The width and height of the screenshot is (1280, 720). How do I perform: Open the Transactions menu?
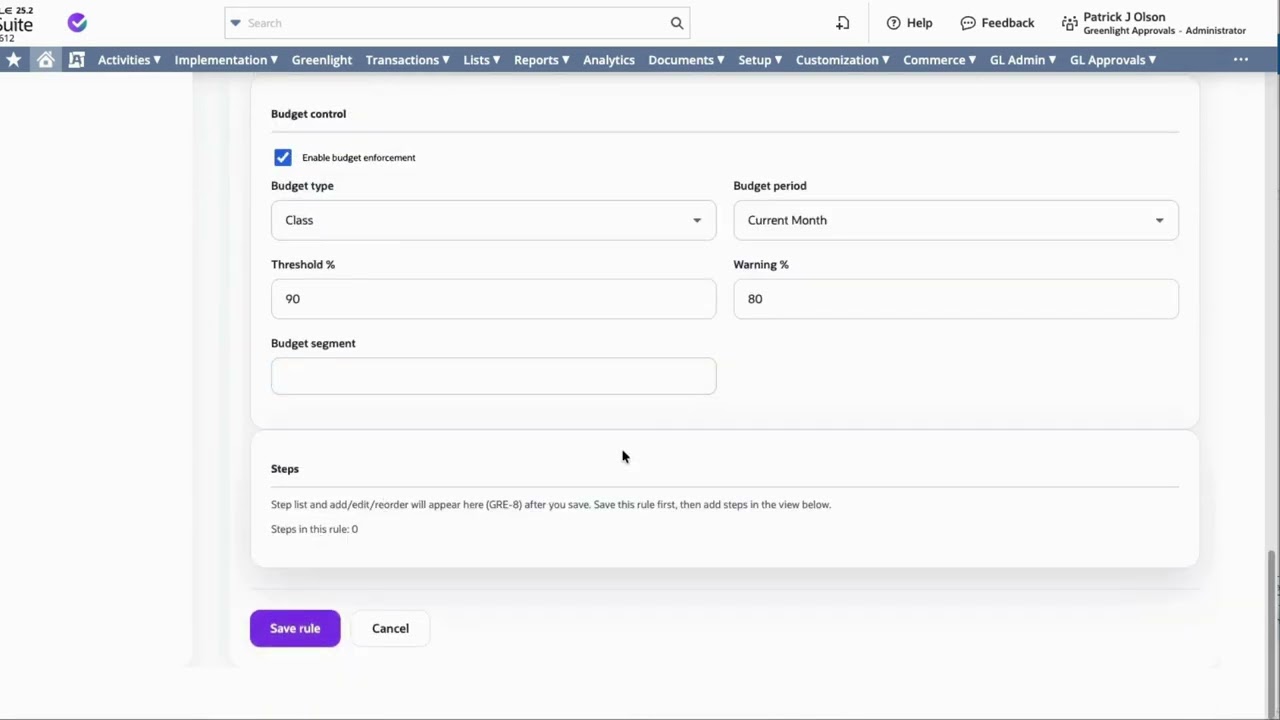coord(407,60)
